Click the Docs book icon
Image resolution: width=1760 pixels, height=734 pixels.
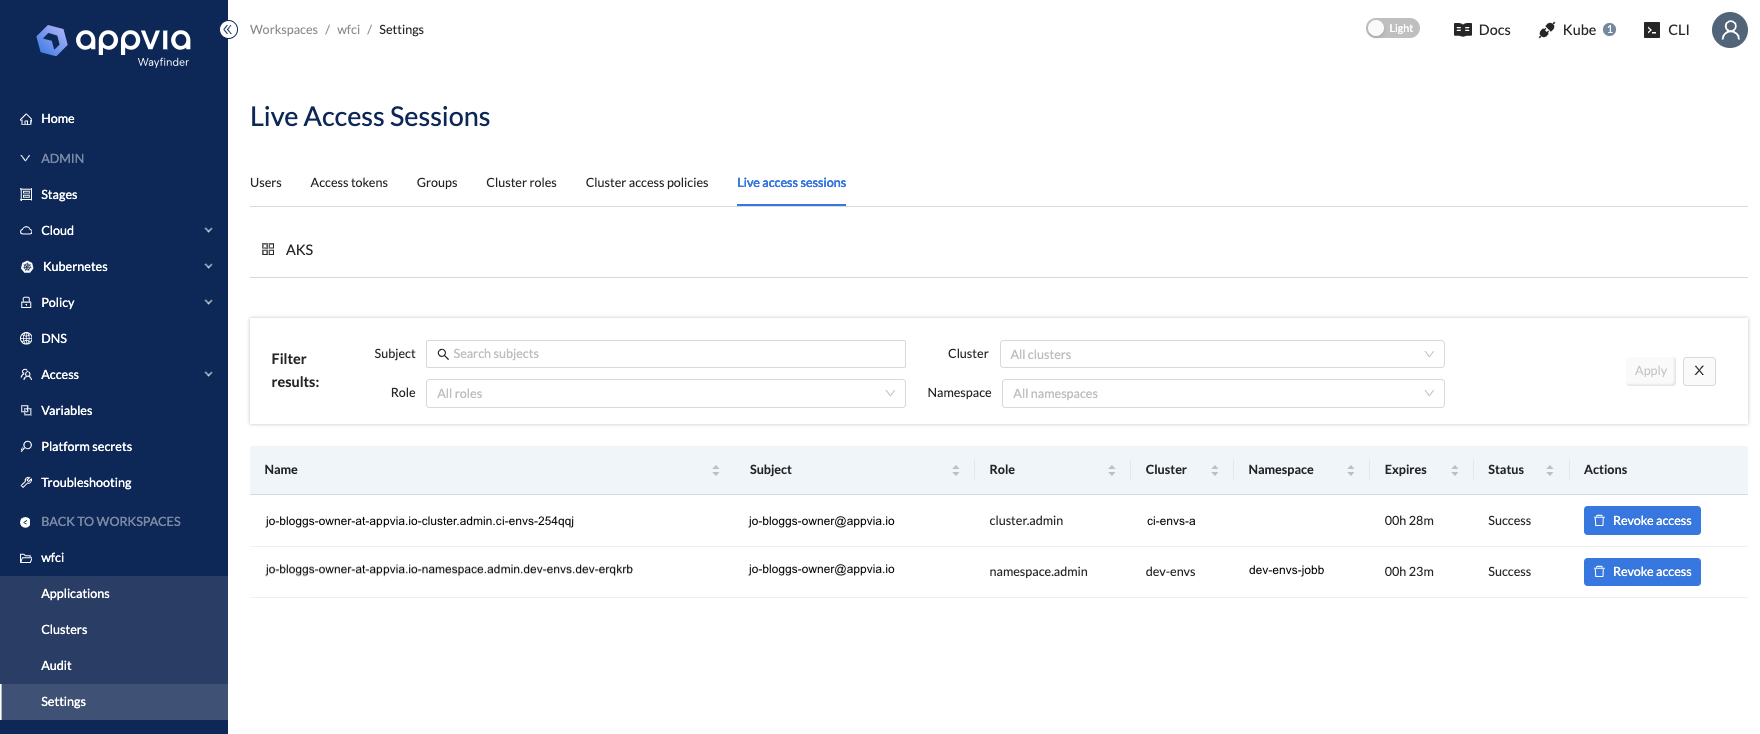1462,30
